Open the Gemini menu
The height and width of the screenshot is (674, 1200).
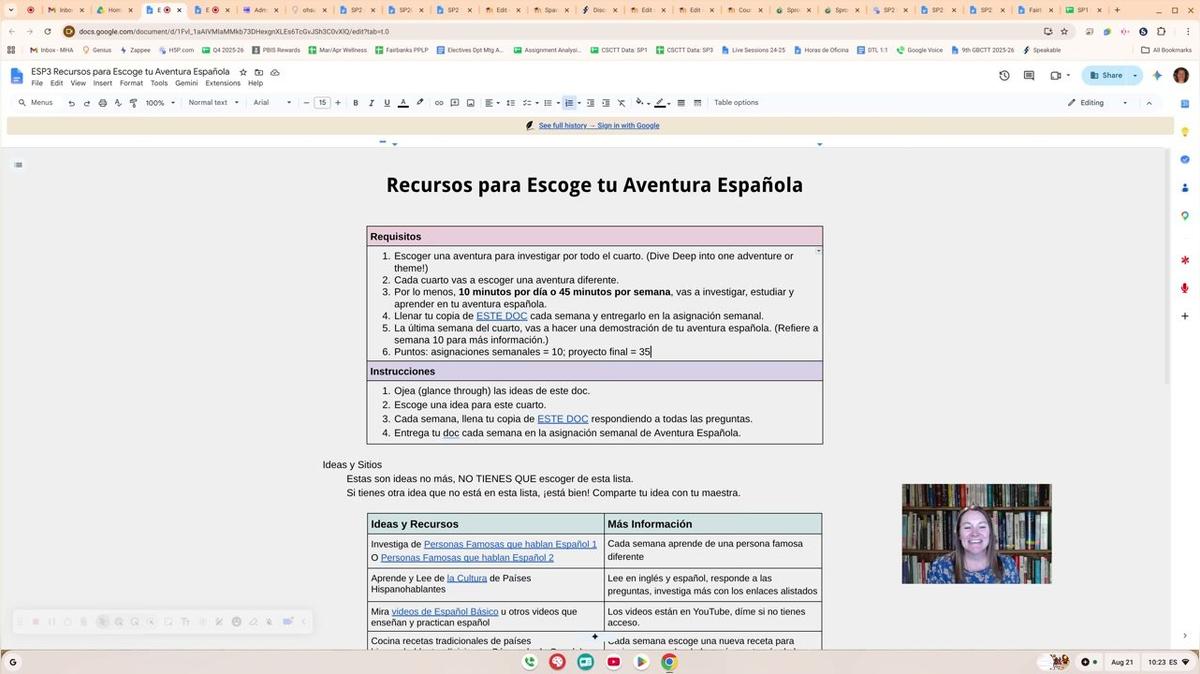point(186,83)
